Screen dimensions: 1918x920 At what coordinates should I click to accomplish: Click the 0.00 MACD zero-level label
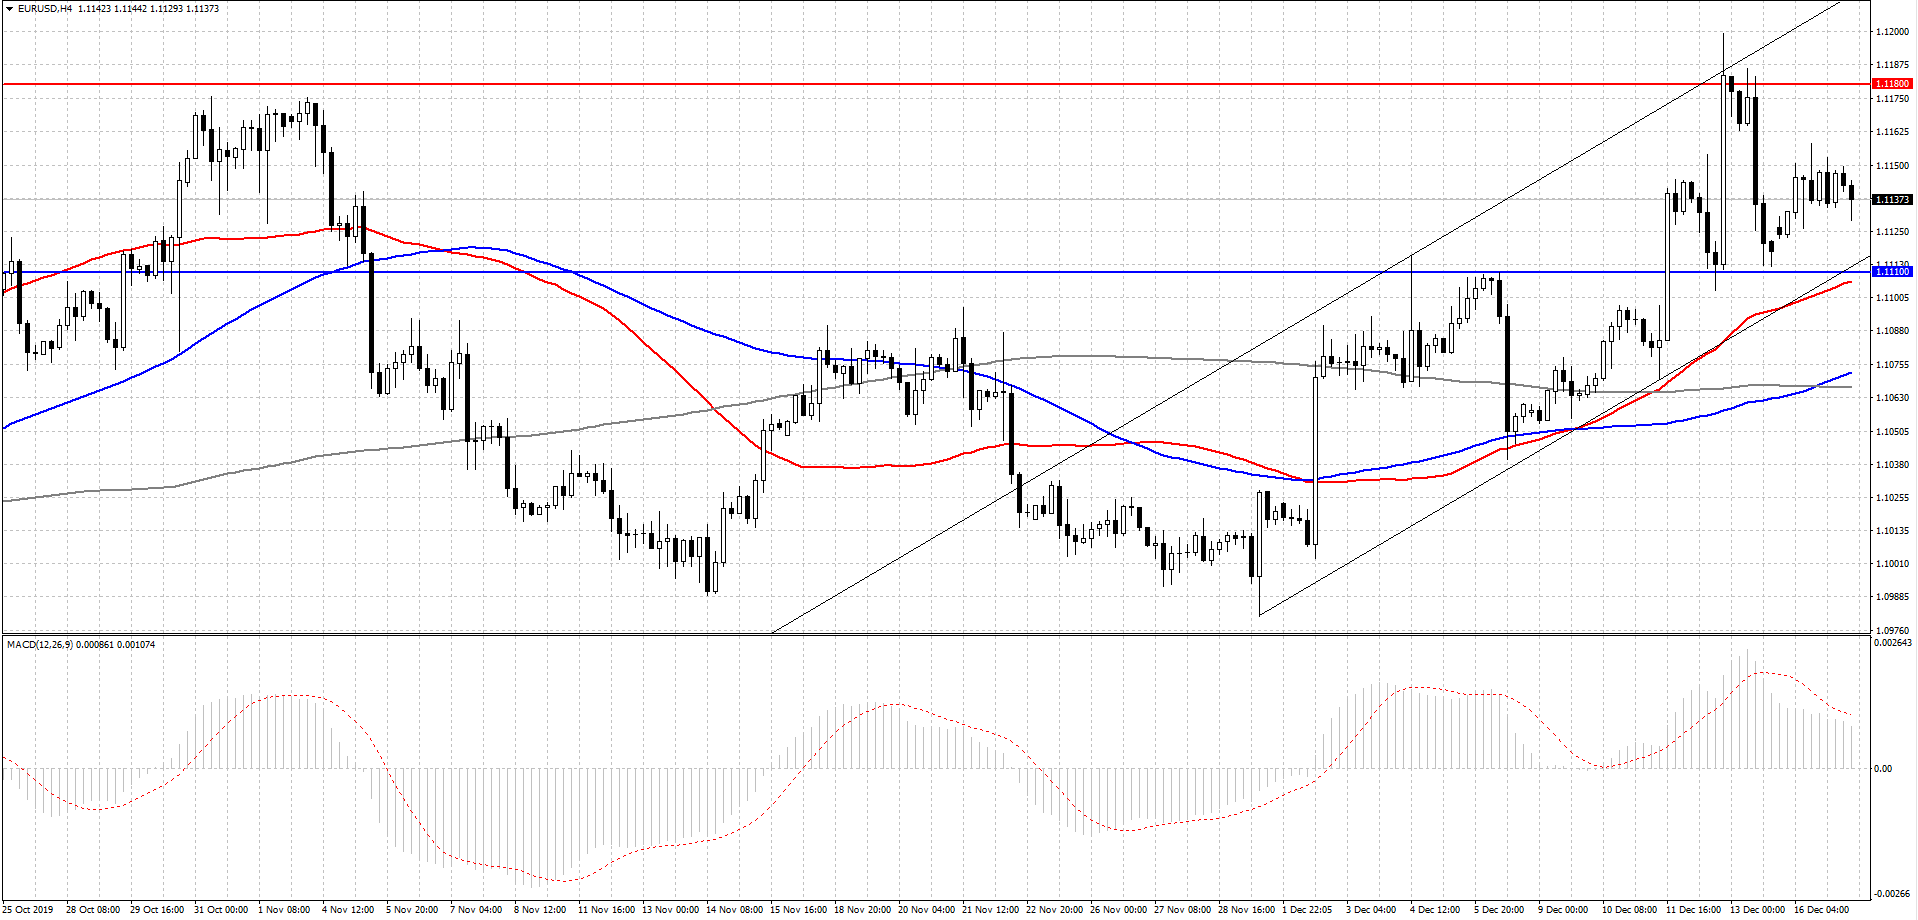(x=1883, y=769)
